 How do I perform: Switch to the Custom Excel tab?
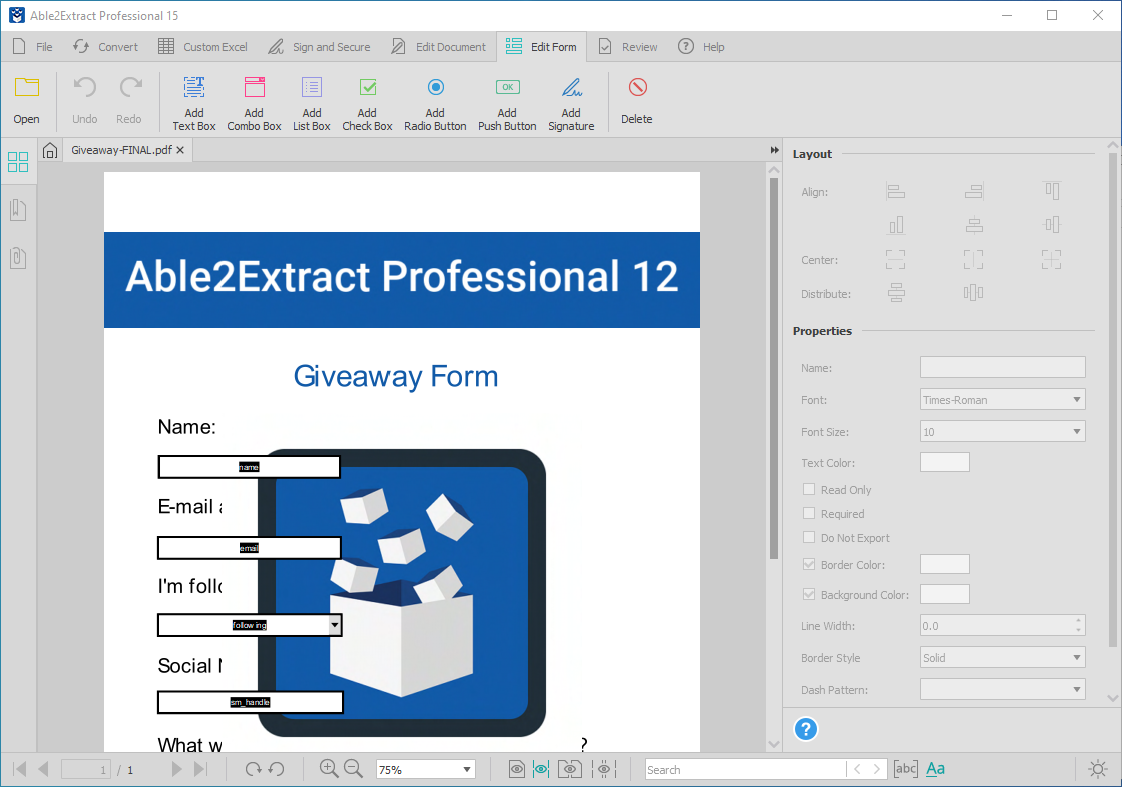(x=203, y=47)
